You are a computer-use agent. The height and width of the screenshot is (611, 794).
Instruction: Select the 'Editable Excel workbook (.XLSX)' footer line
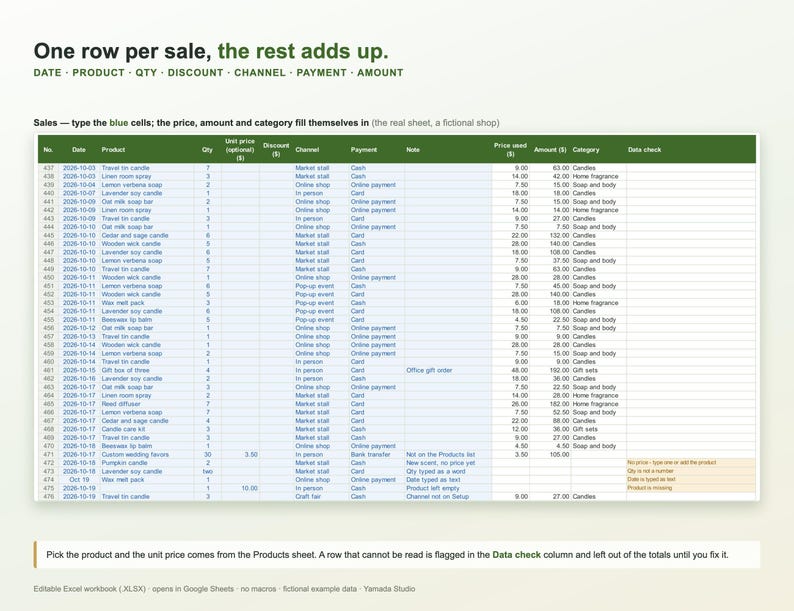coord(224,589)
